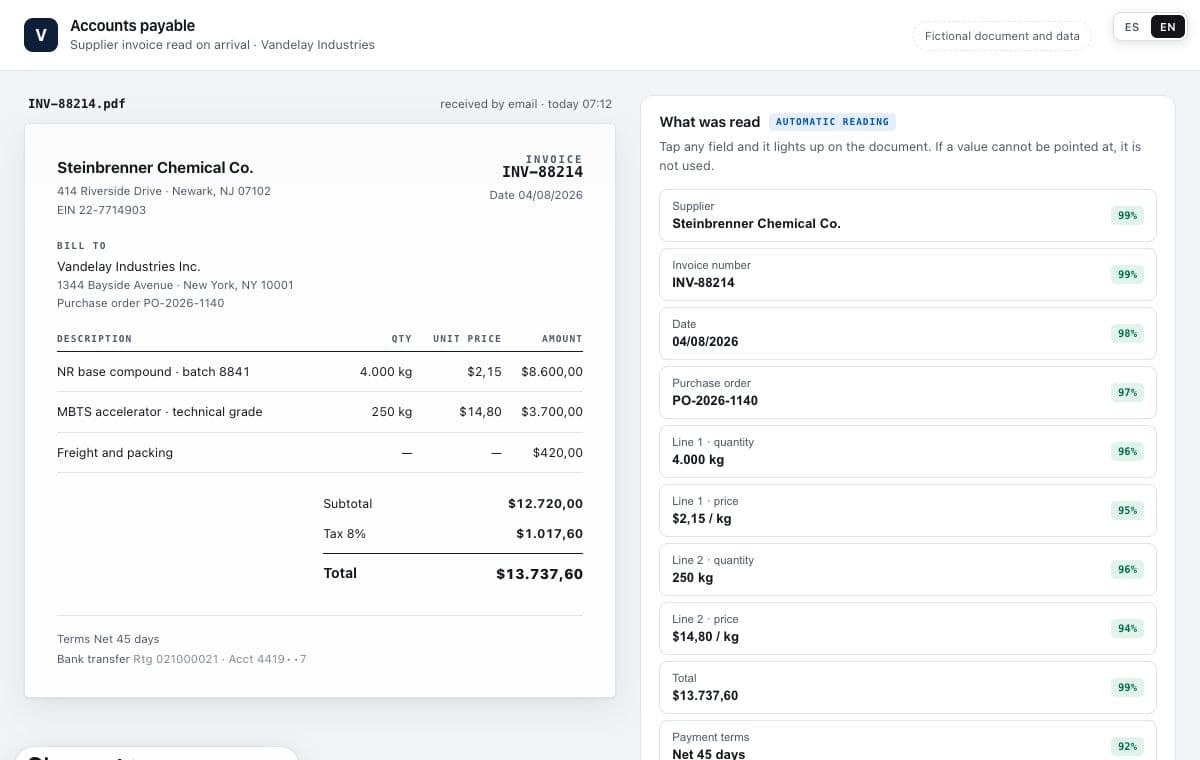This screenshot has width=1200, height=760.
Task: Click the subtotal value $12.720,00
Action: 545,504
